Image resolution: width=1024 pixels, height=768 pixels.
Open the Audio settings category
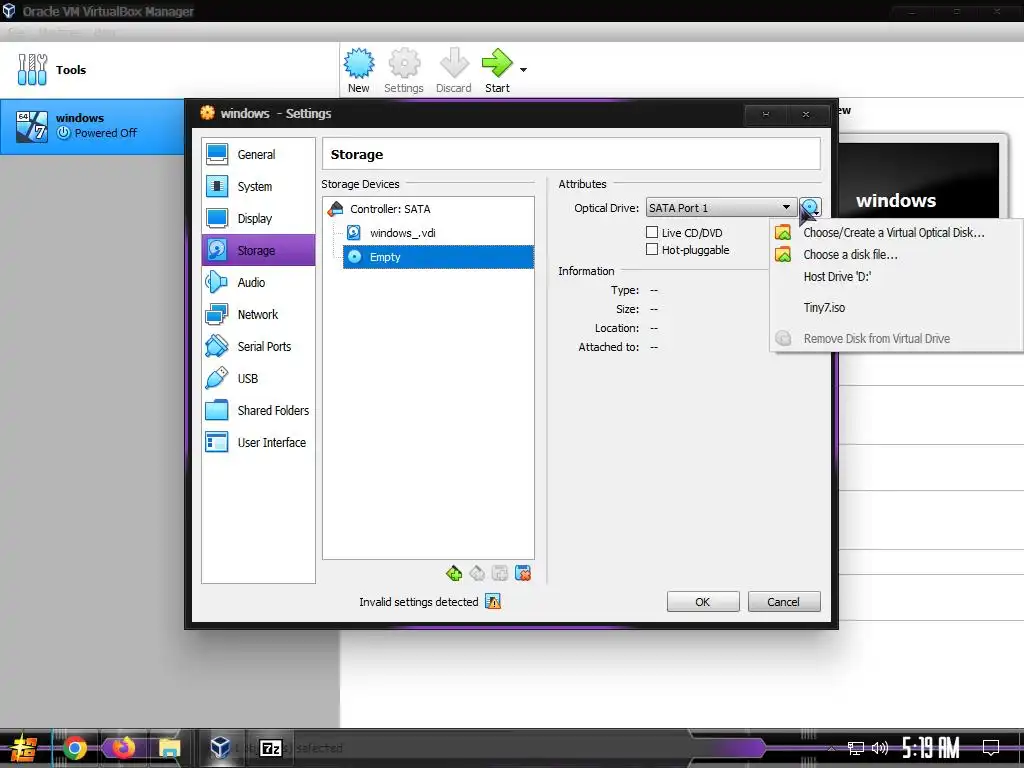[258, 282]
